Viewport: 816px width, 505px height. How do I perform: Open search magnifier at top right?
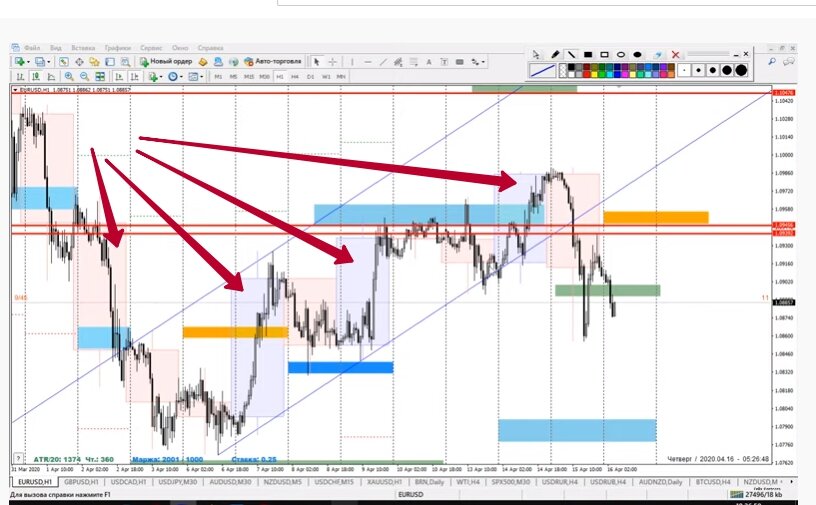coord(772,61)
